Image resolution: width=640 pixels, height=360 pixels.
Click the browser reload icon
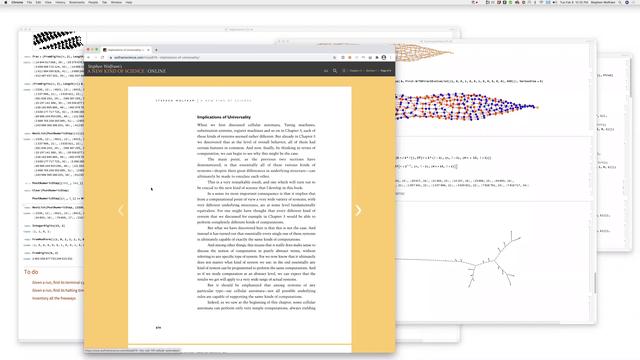(102, 58)
